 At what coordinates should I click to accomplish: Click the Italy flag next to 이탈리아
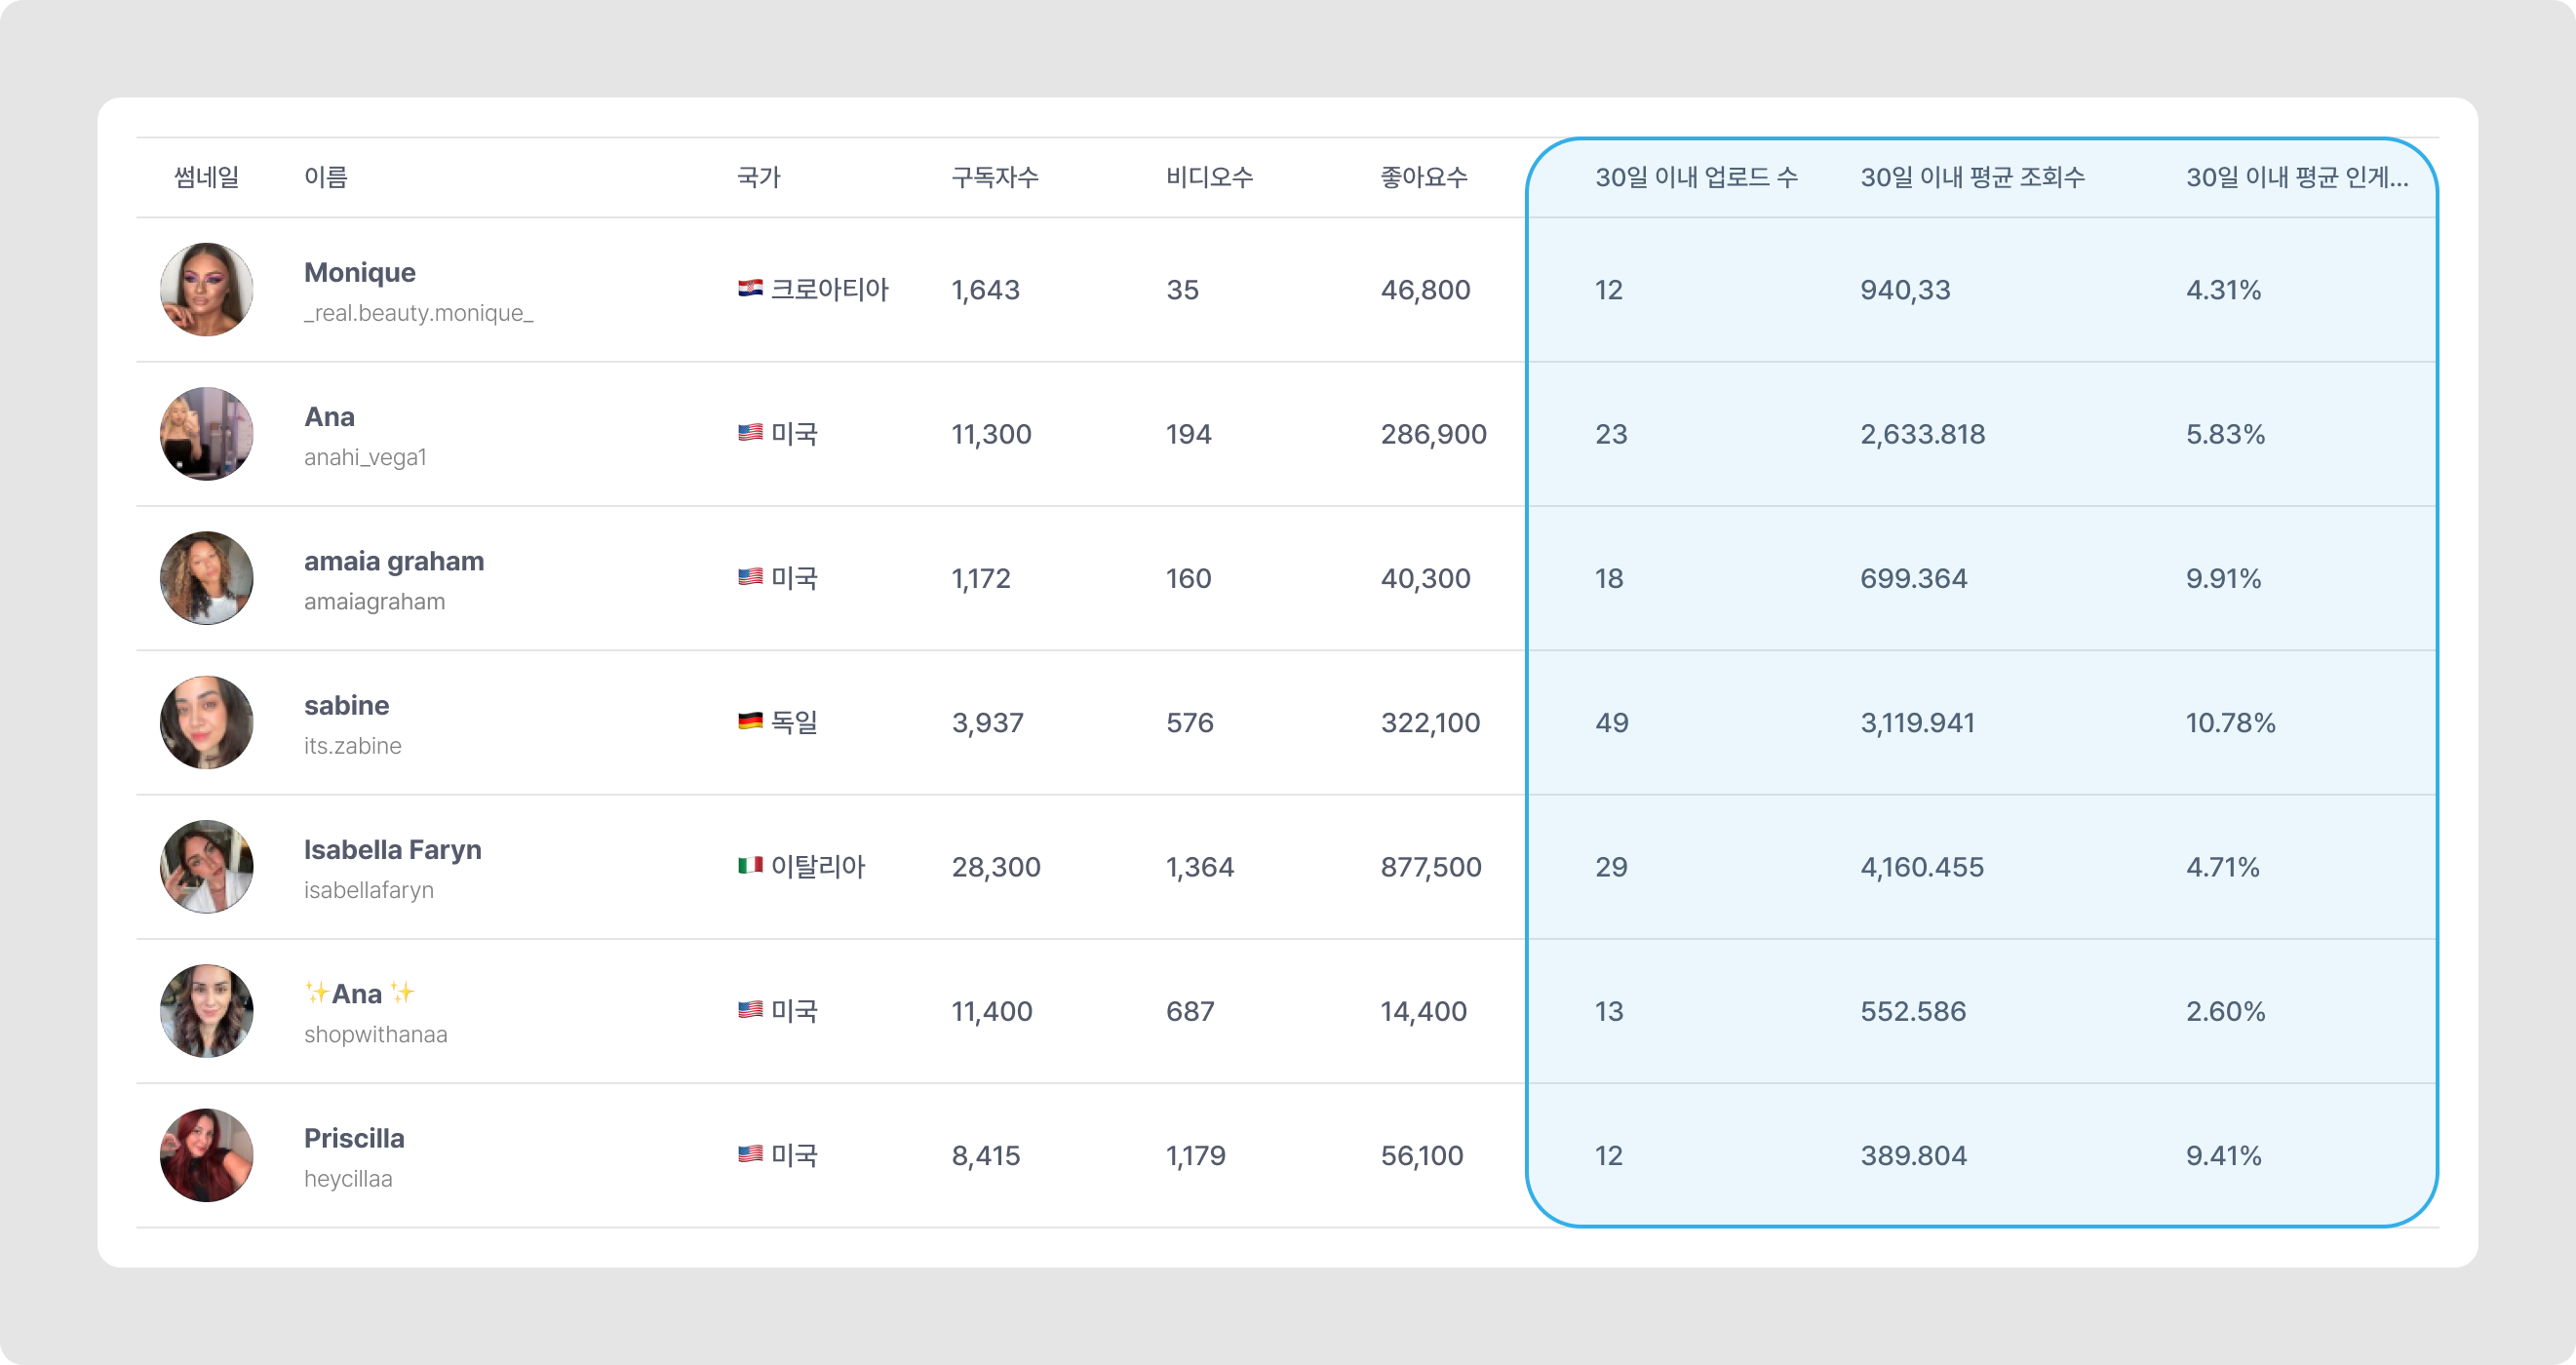coord(750,866)
